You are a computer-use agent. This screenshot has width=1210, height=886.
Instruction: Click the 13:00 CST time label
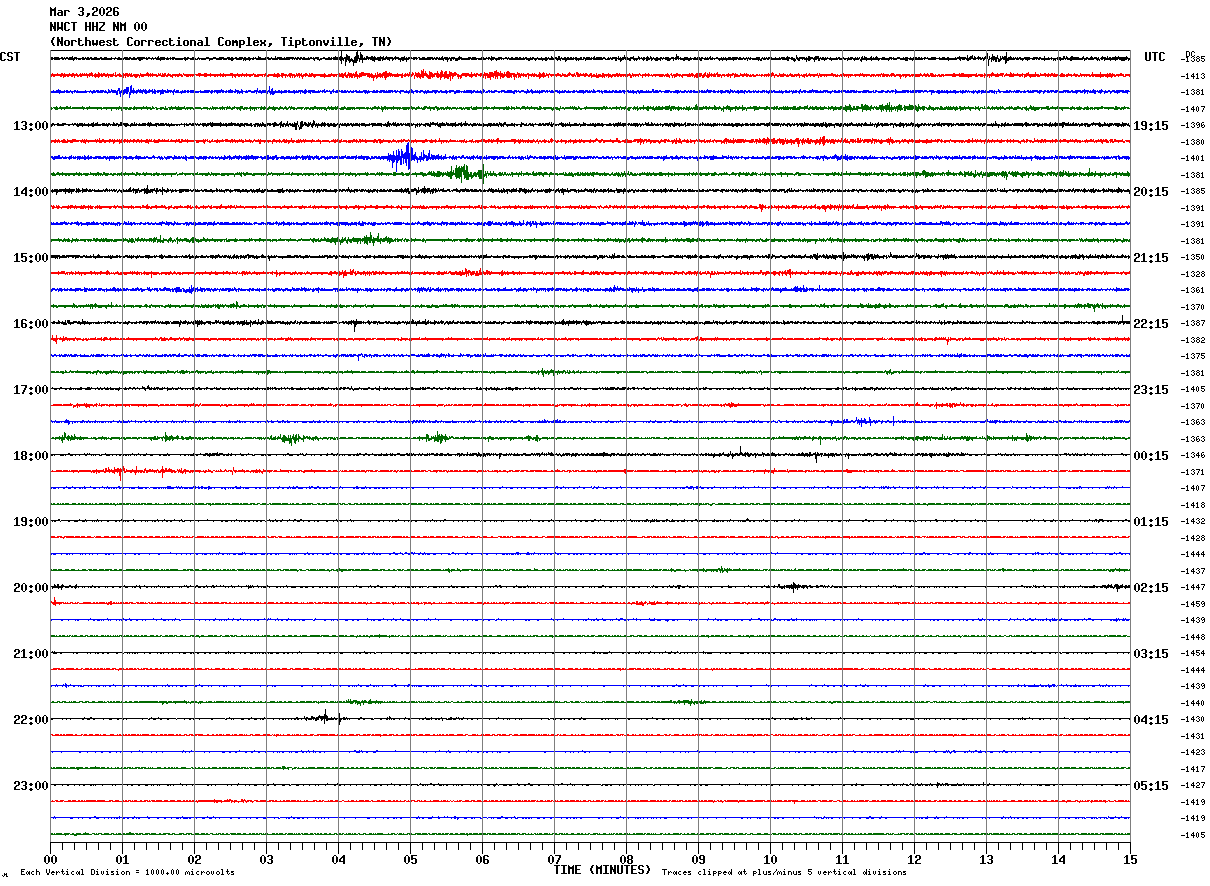pos(31,126)
